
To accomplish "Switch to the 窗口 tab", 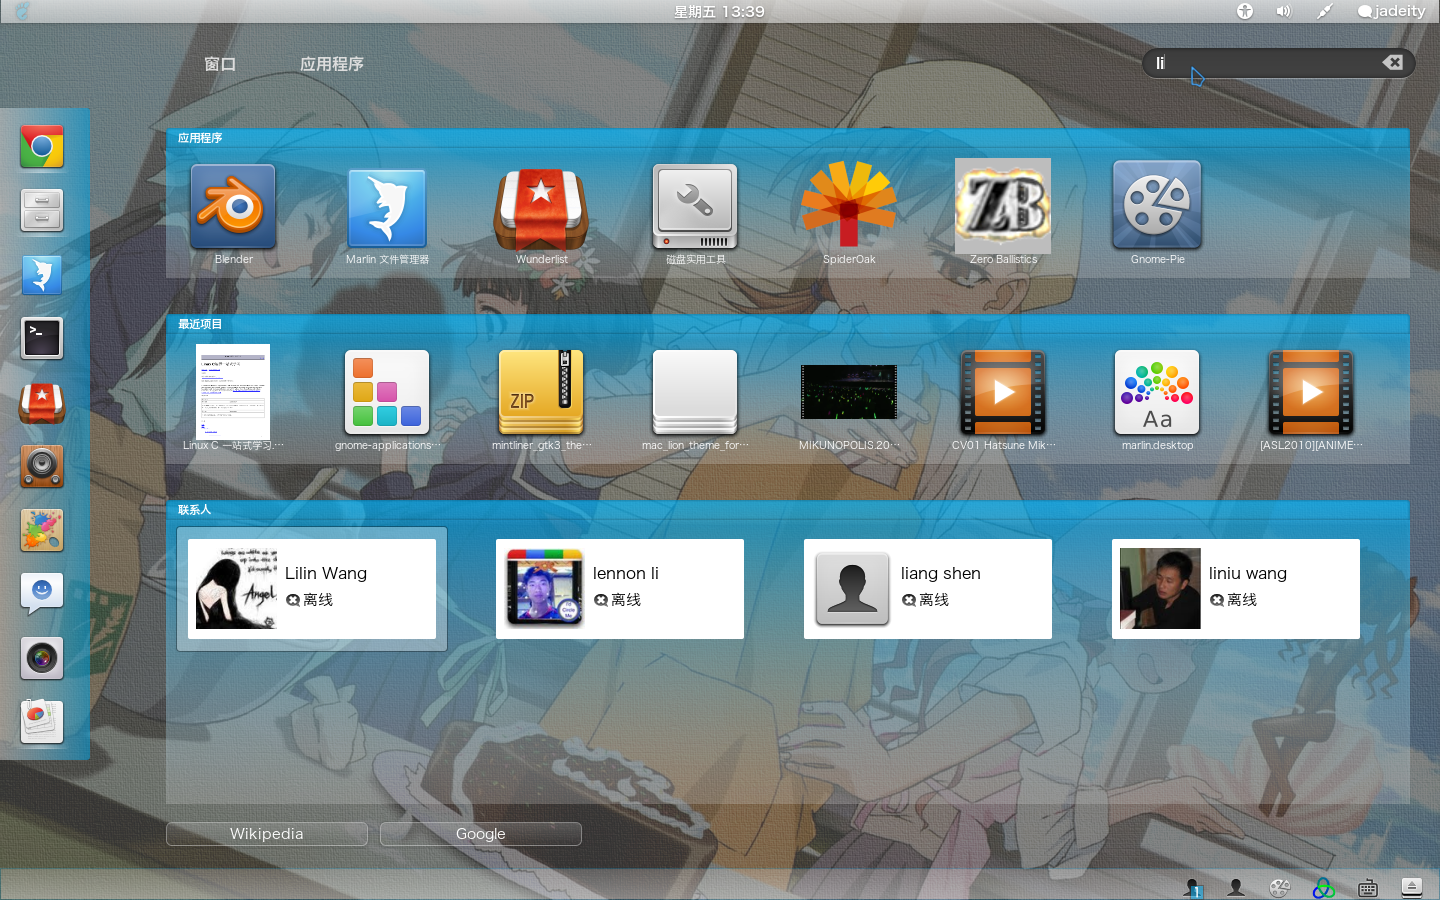I will click(x=220, y=64).
